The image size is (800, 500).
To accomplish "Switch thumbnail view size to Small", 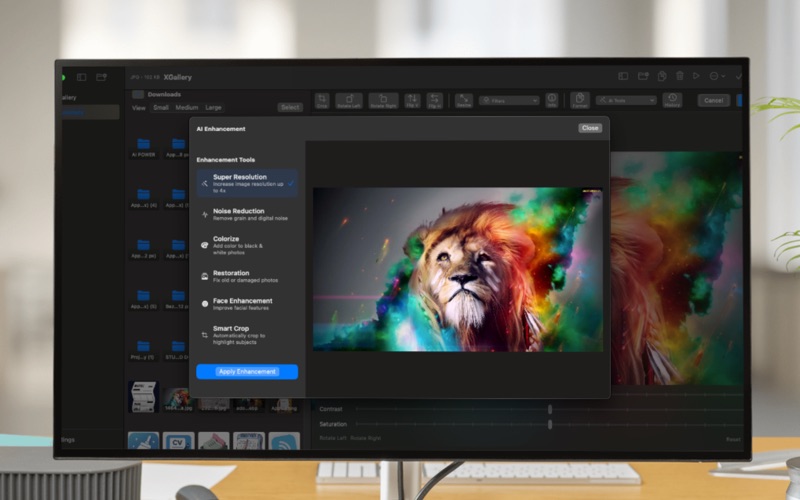I will point(161,108).
